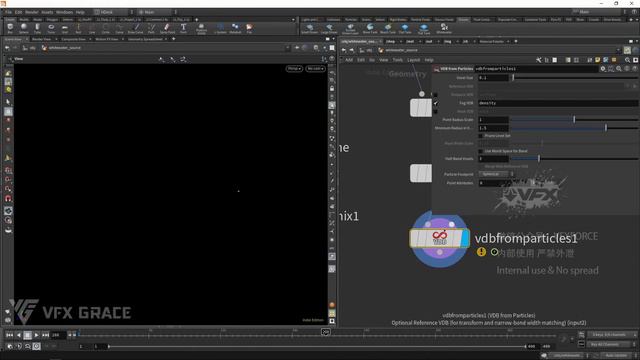Select the L-System shelf tool

220,28
